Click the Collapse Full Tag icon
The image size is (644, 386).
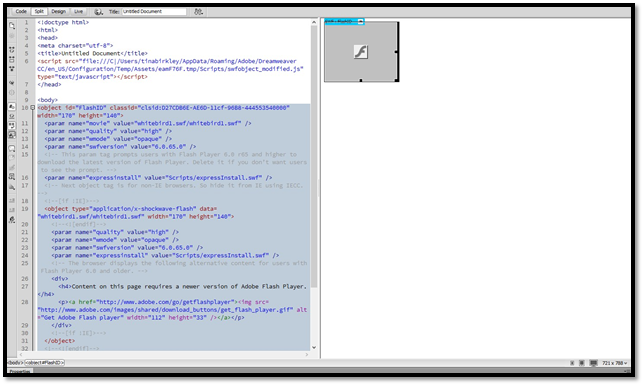(12, 49)
